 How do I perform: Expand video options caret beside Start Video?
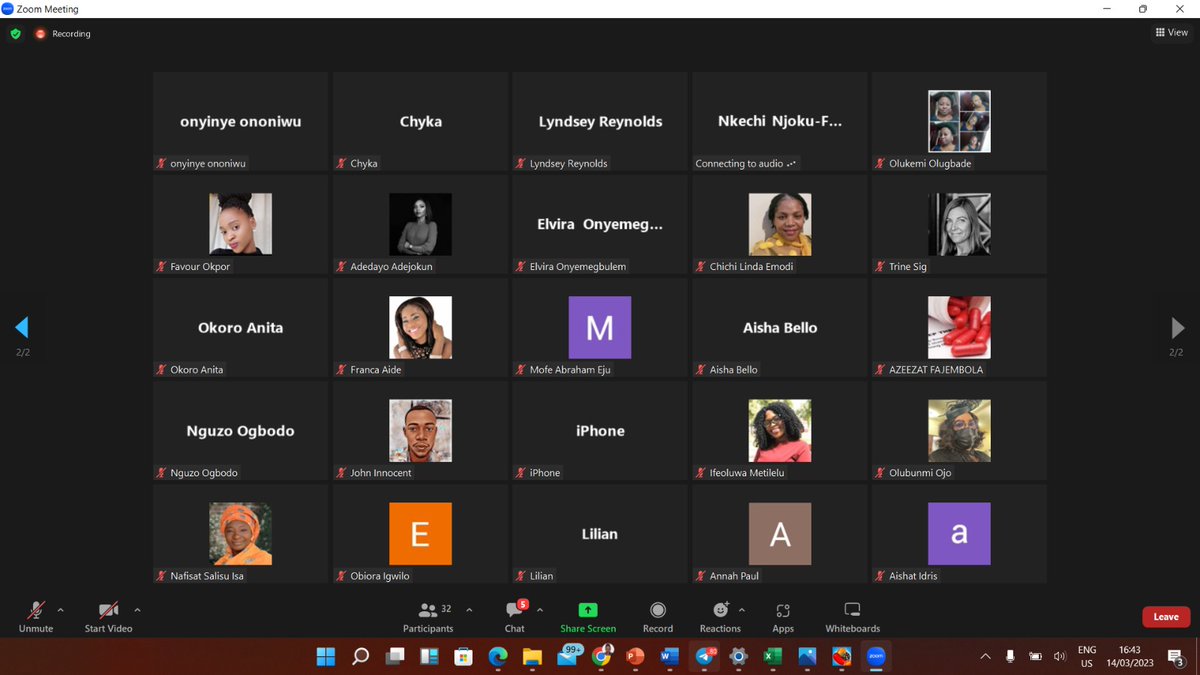point(137,609)
